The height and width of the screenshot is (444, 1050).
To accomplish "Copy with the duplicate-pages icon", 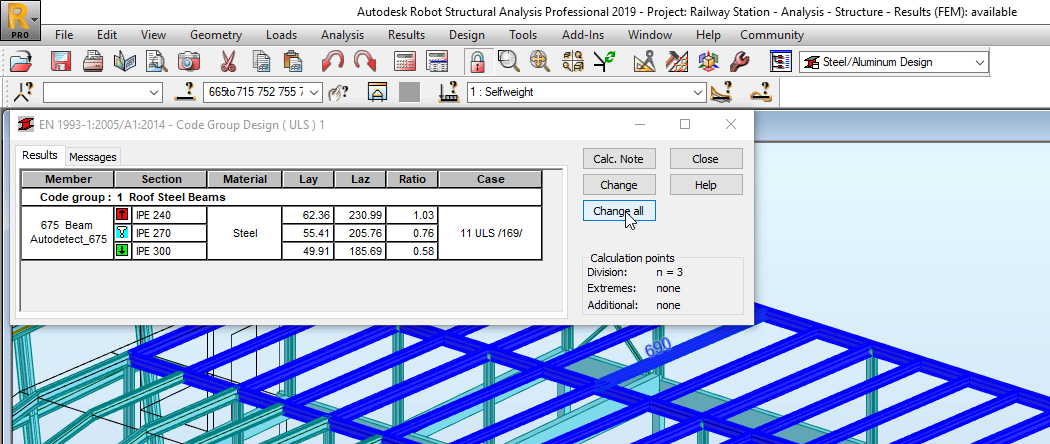I will [x=260, y=62].
